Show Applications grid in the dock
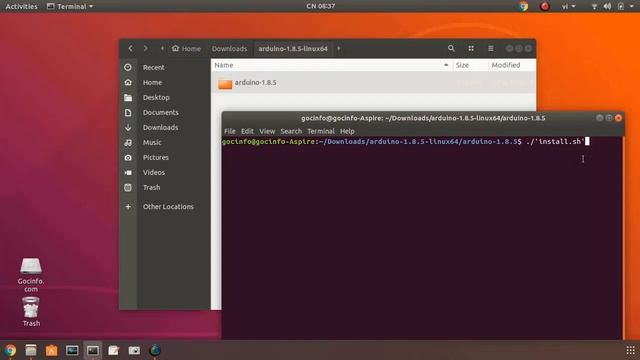Viewport: 640px width, 360px height. pos(630,350)
